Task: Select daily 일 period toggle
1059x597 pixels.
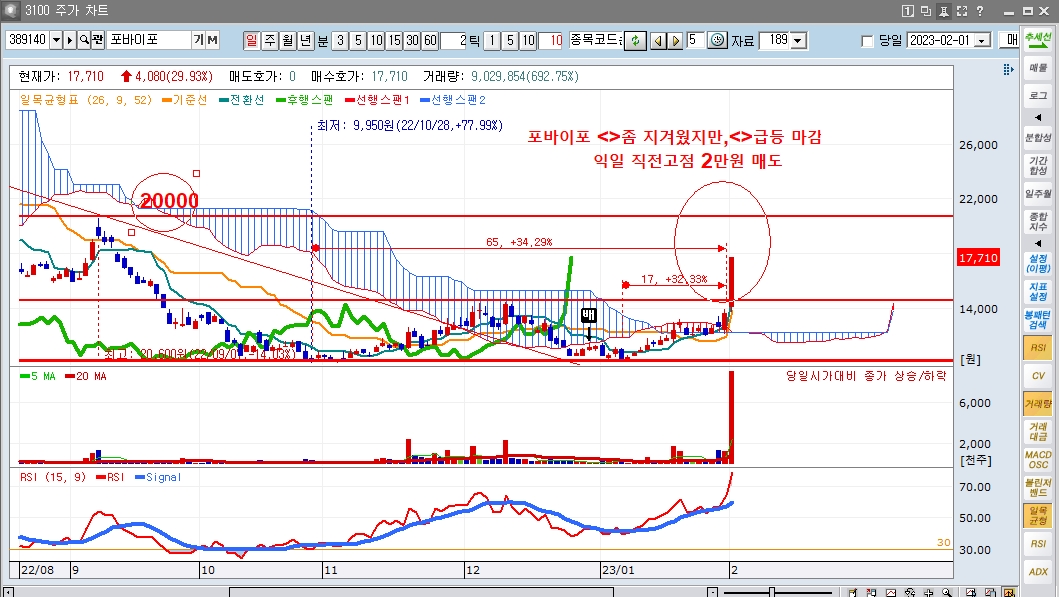Action: [x=251, y=41]
